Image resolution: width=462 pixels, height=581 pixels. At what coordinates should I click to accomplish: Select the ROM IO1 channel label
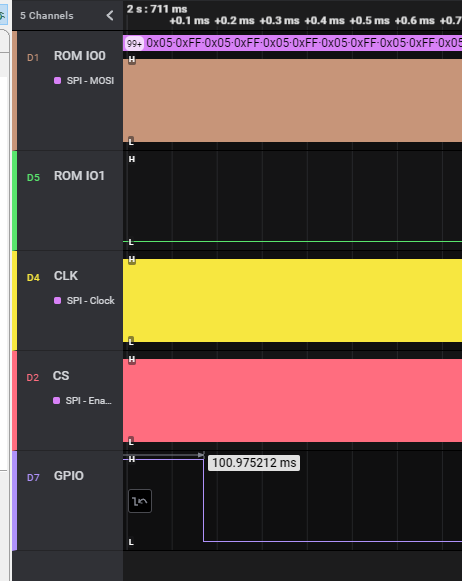[x=79, y=176]
